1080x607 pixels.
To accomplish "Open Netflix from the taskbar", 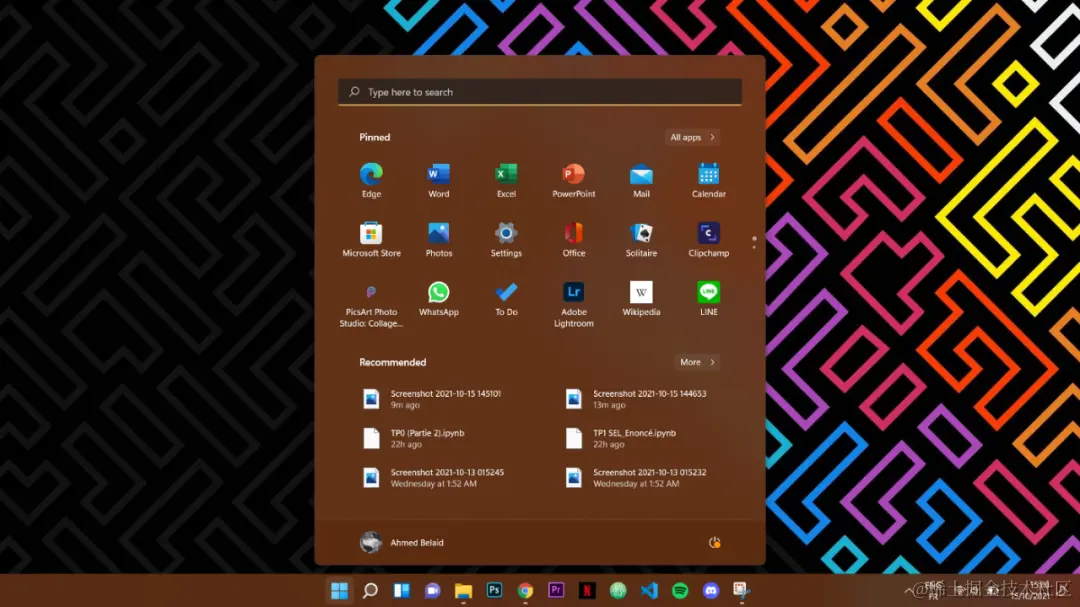I will tap(587, 590).
